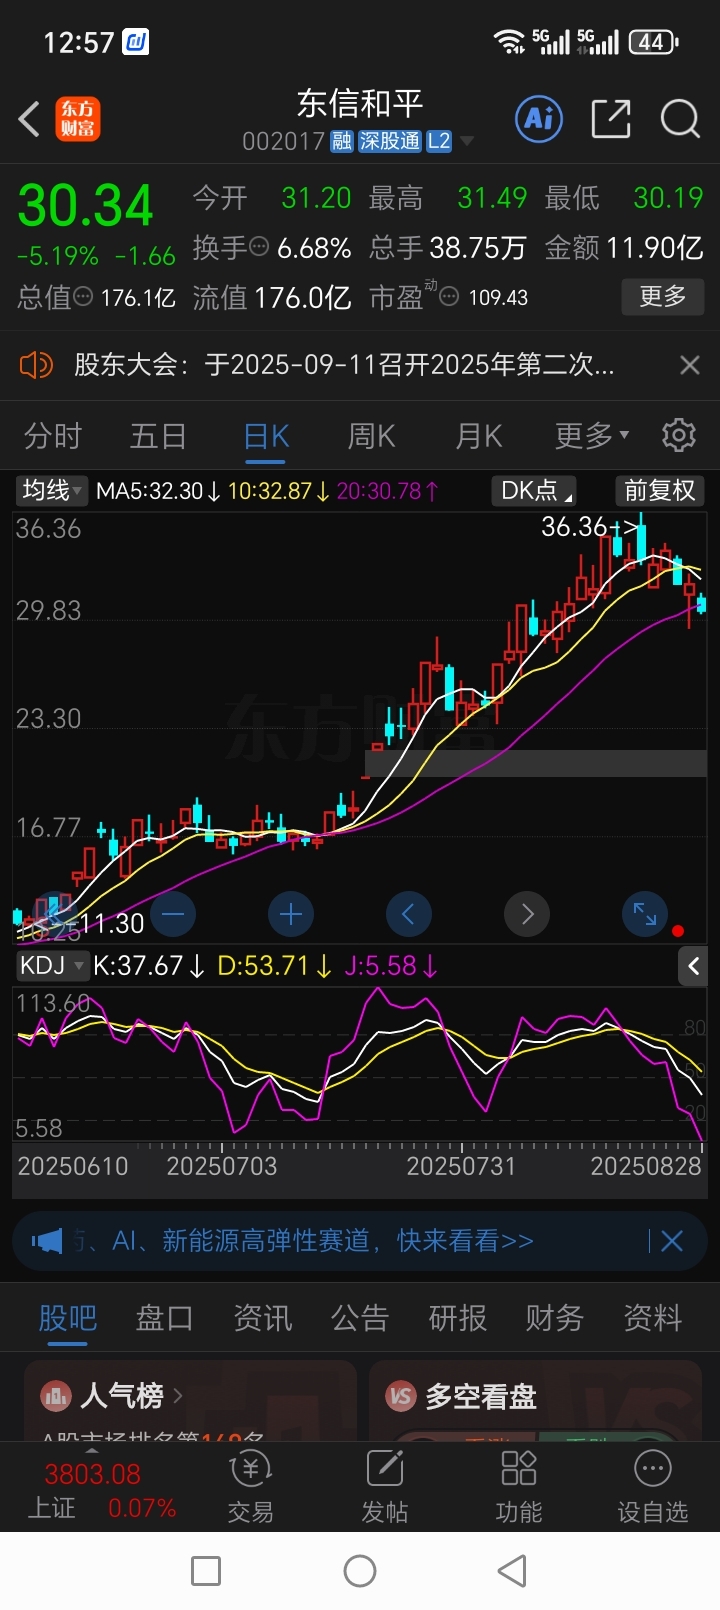Close the promo banner

click(x=672, y=1241)
